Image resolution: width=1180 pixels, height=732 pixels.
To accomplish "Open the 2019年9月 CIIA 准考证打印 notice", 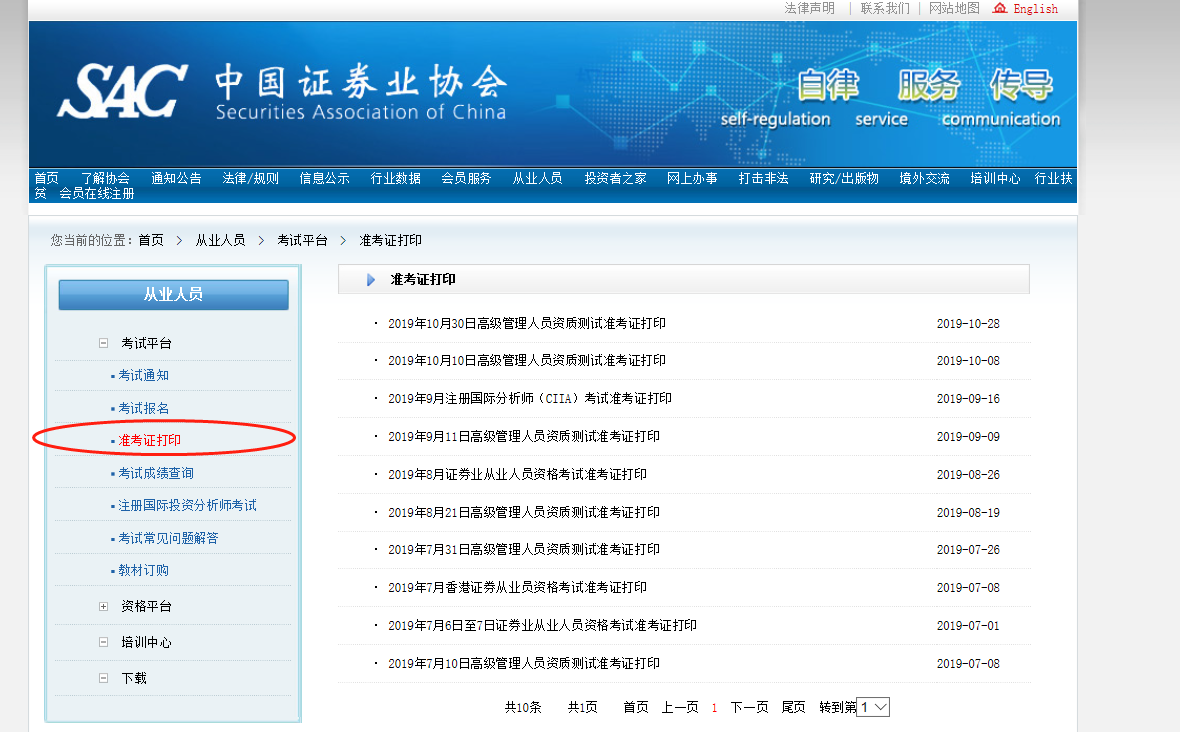I will click(x=529, y=398).
